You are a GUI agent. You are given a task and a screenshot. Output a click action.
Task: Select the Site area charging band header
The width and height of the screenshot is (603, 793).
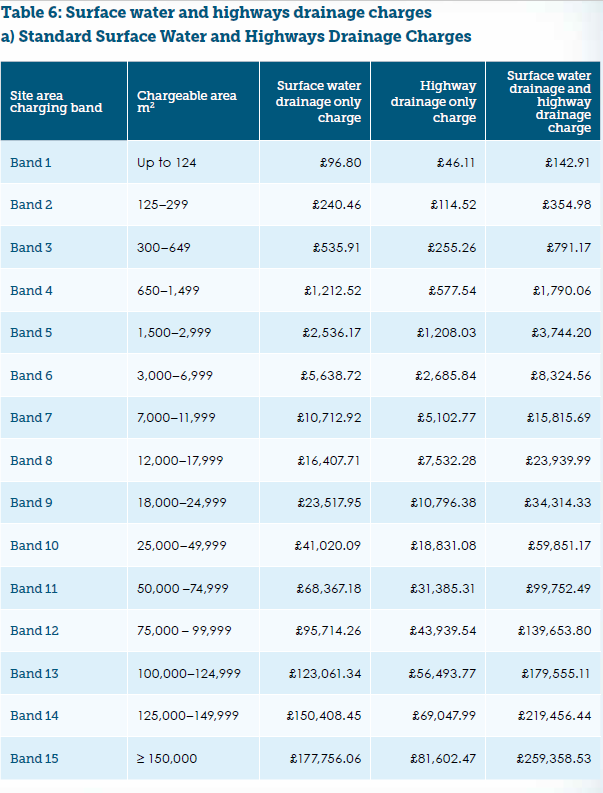pyautogui.click(x=56, y=102)
